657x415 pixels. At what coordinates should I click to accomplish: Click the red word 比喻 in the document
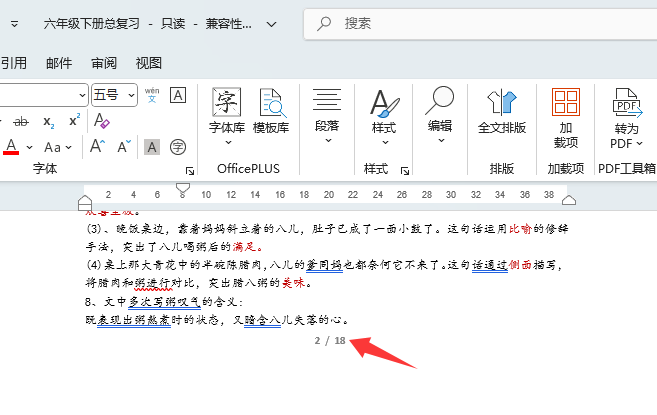tap(520, 229)
